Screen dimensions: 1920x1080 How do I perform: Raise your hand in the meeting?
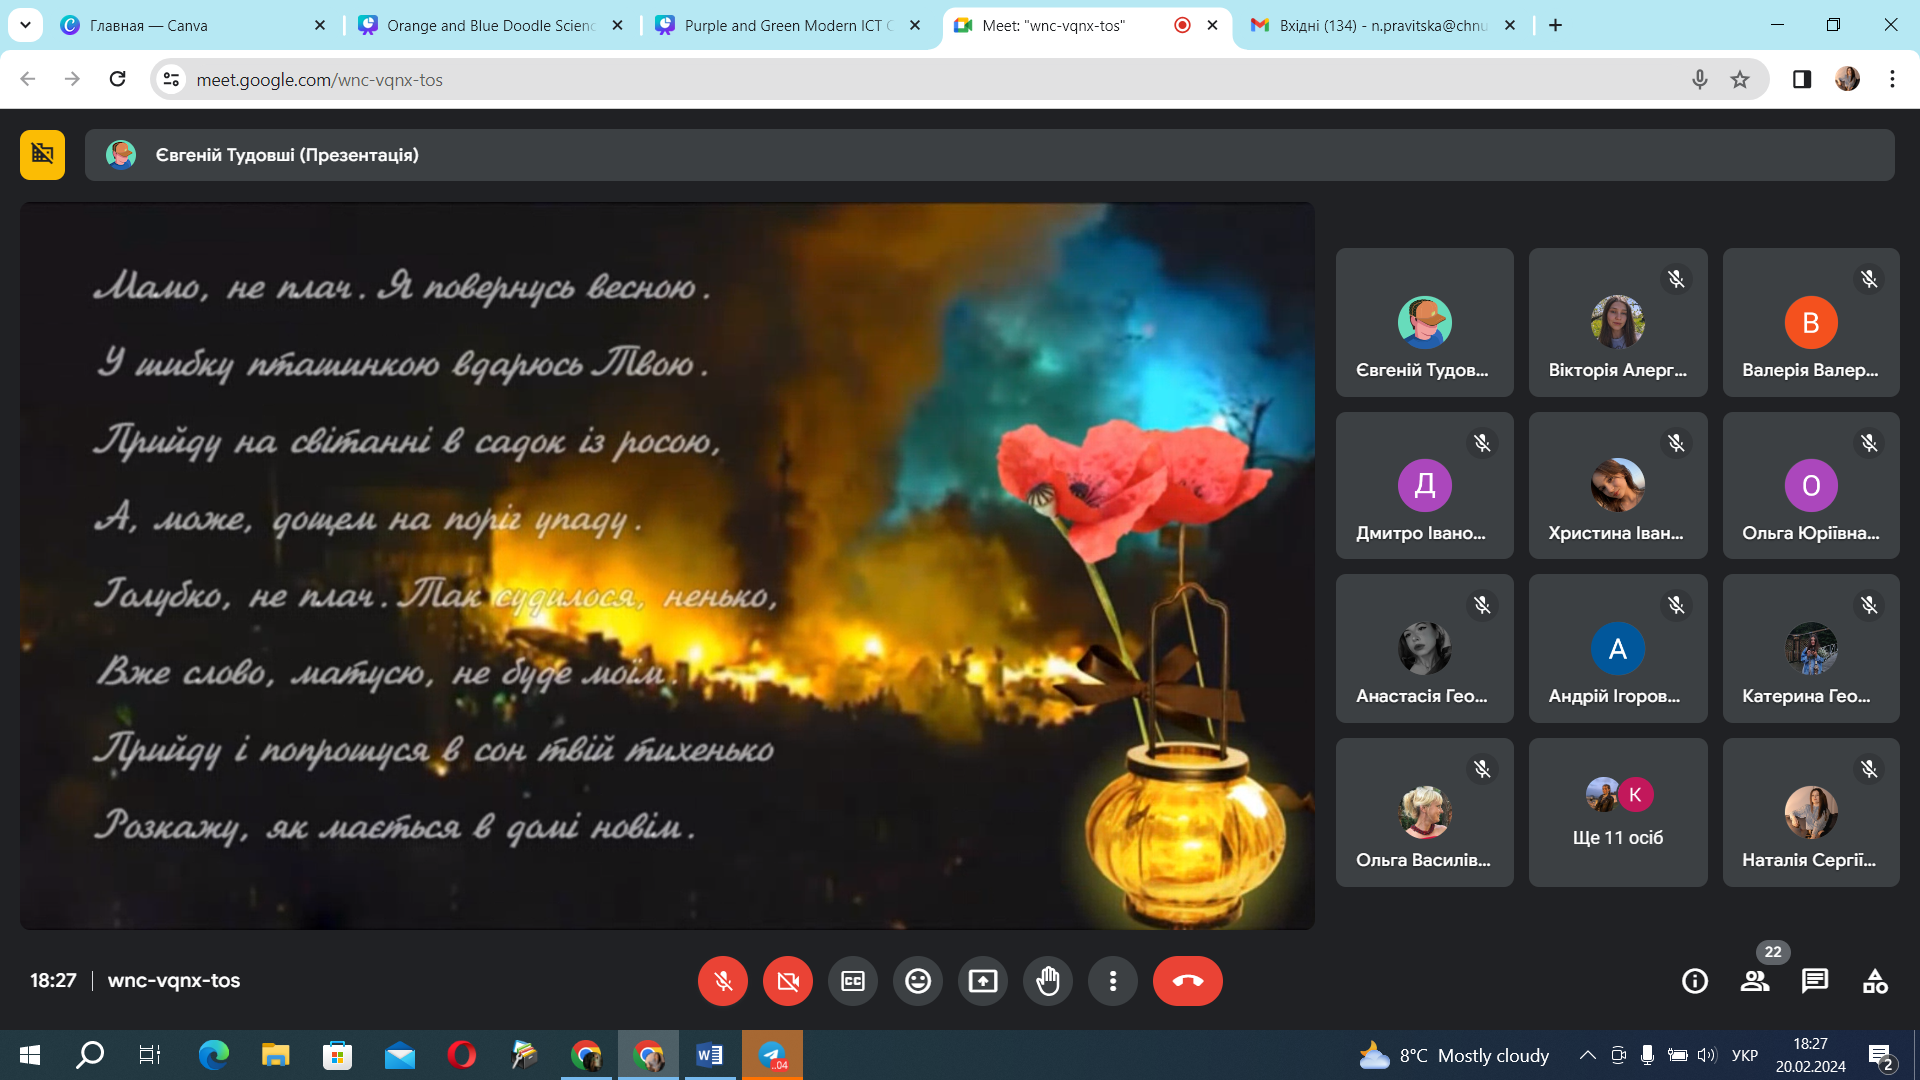1048,981
